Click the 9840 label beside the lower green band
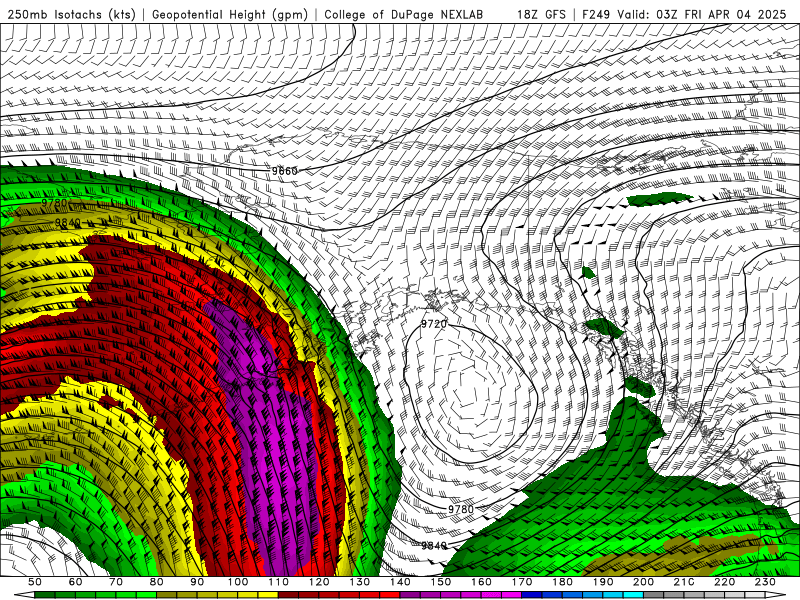Image resolution: width=800 pixels, height=600 pixels. coord(434,546)
